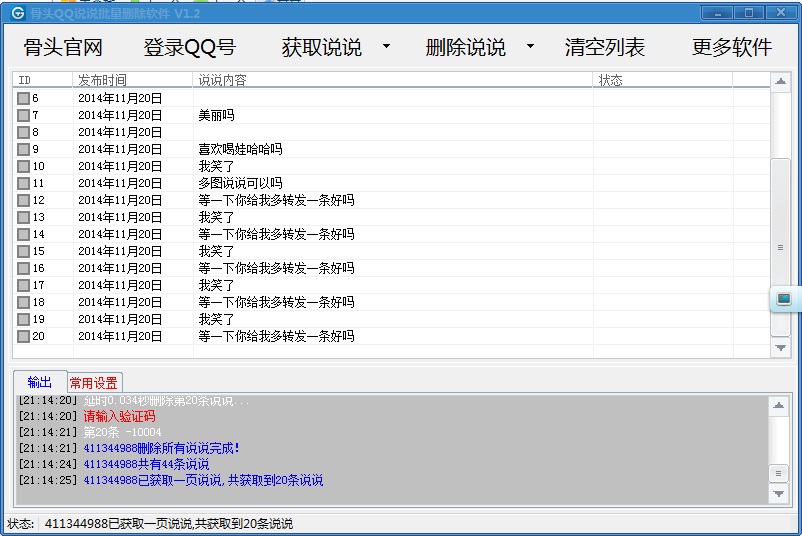This screenshot has height=536, width=802.
Task: Check the box for row ID 13
Action: [24, 217]
